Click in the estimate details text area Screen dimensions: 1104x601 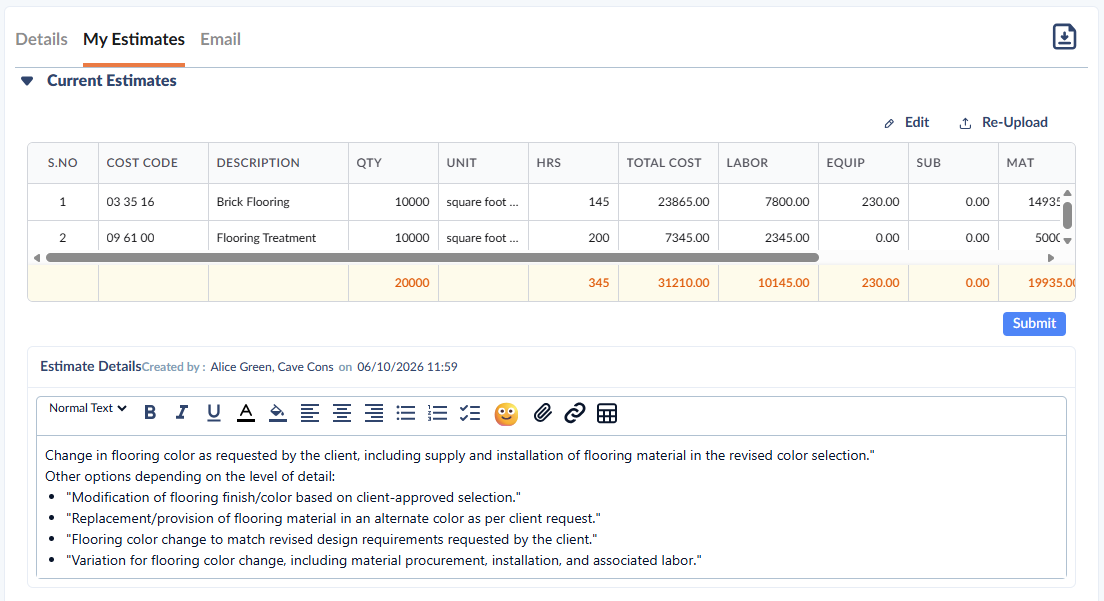coord(551,507)
